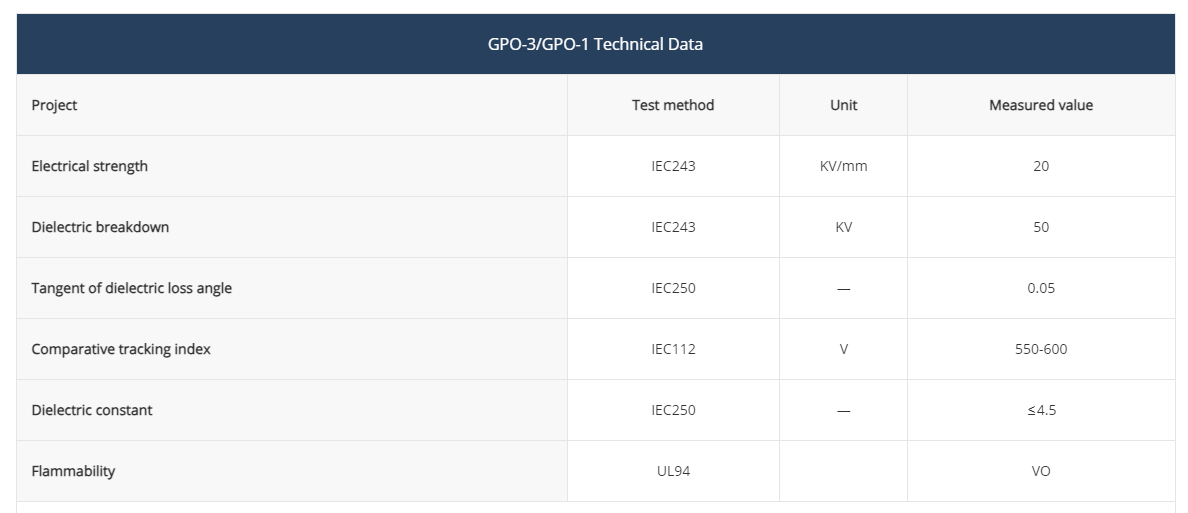Click the UL94 test method cell
Screen dimensions: 1188x513
(x=673, y=471)
